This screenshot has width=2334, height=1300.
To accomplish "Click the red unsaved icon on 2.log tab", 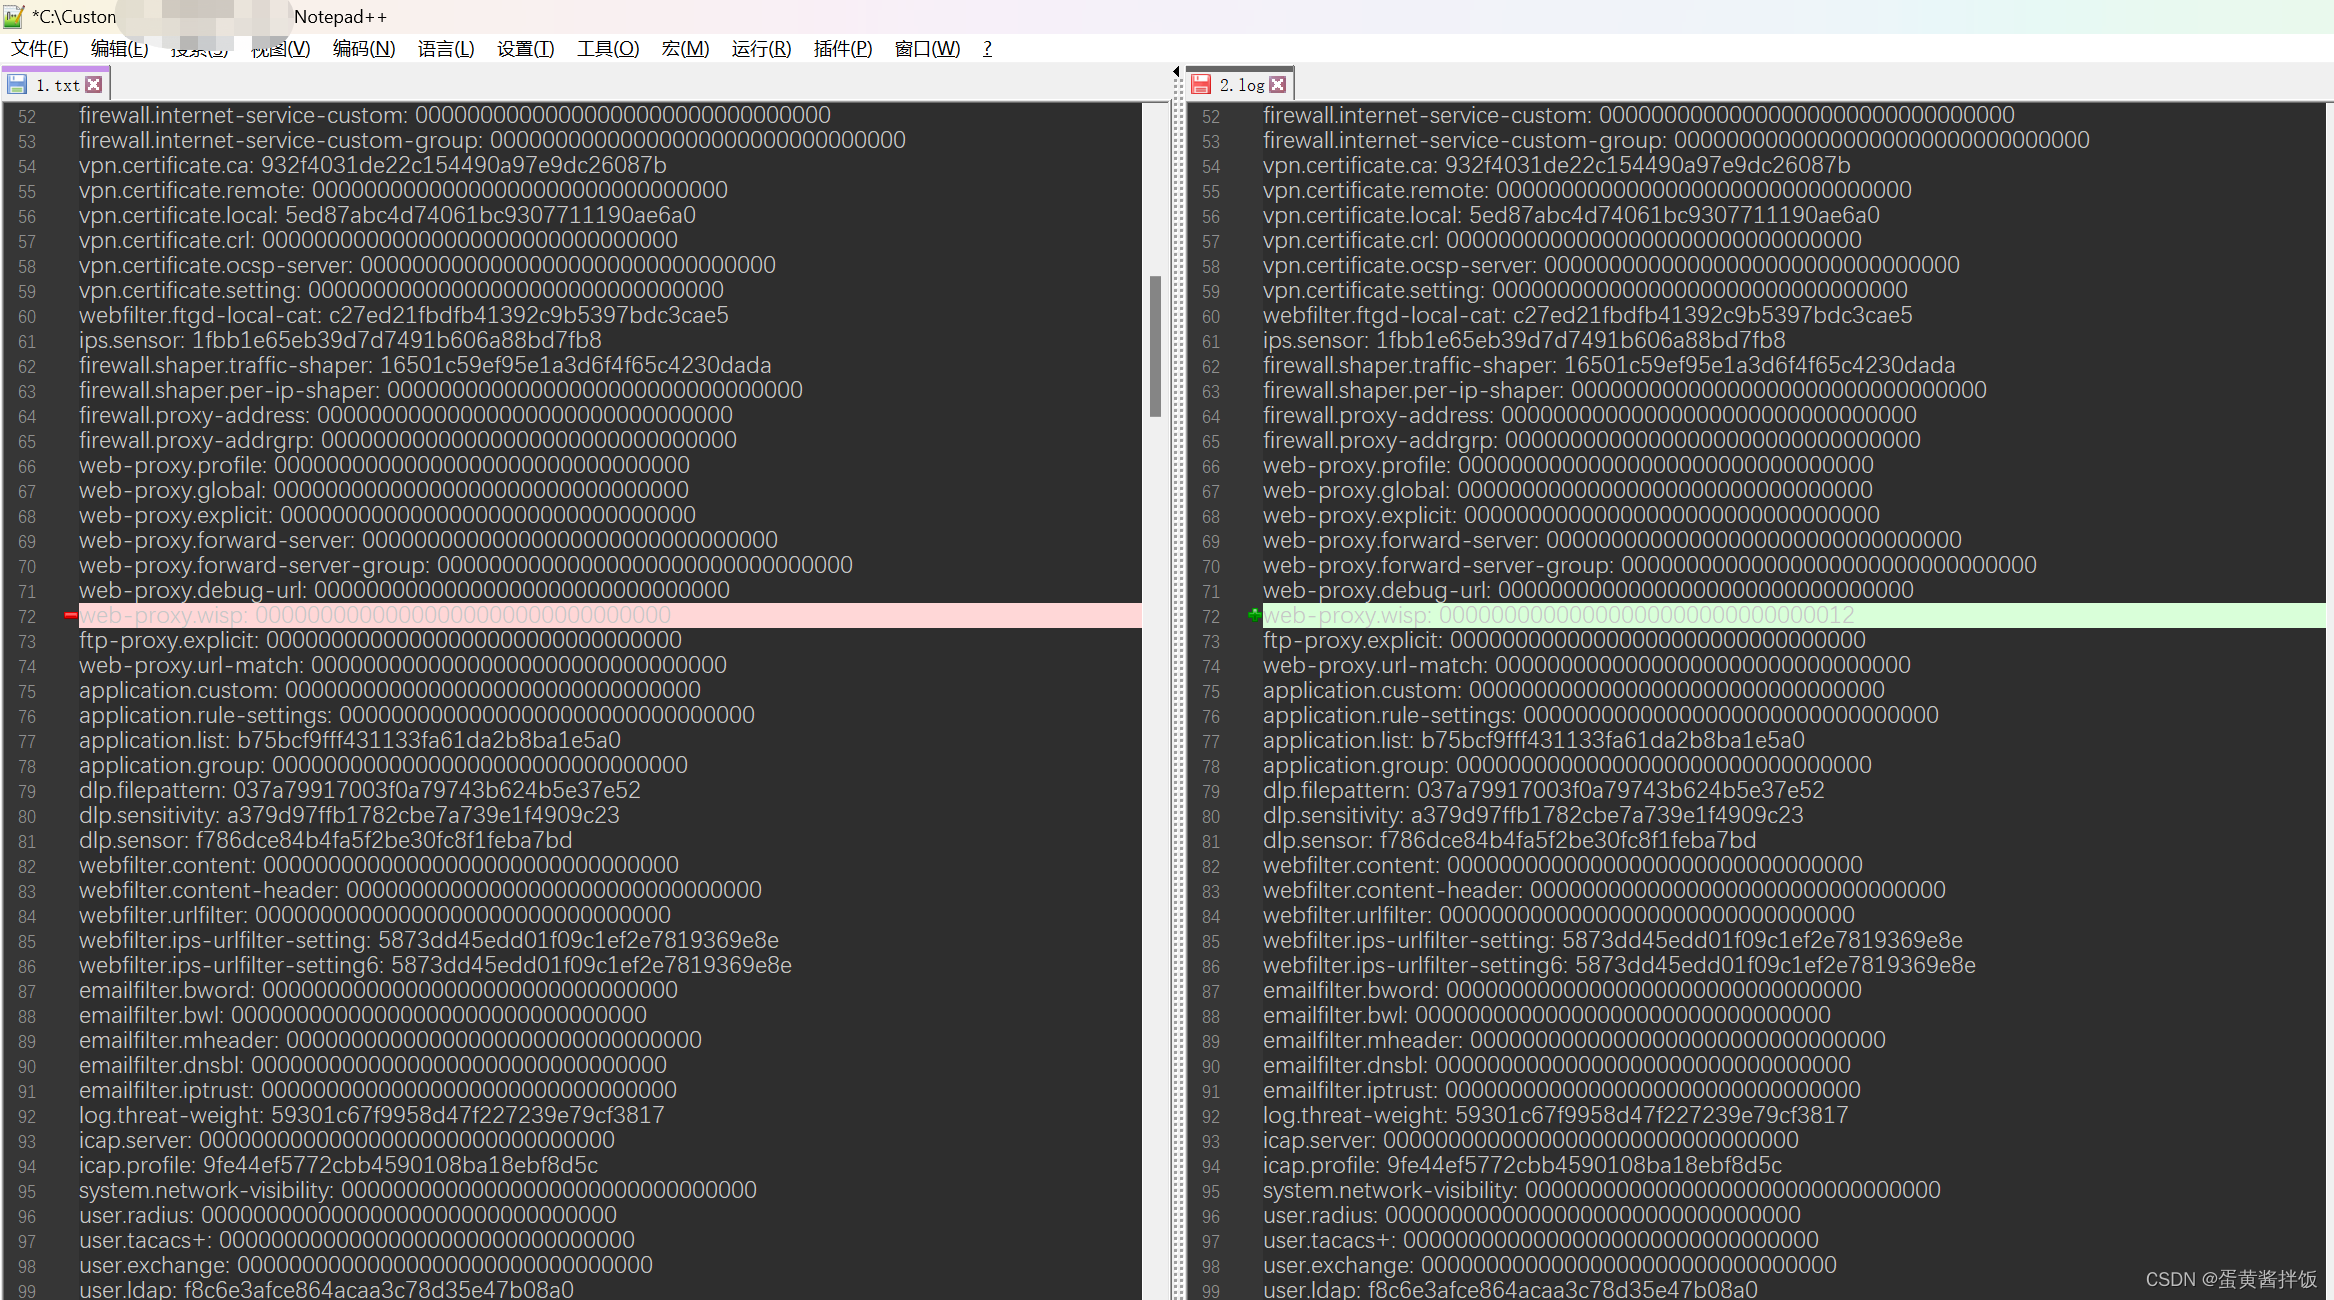I will pos(1201,85).
